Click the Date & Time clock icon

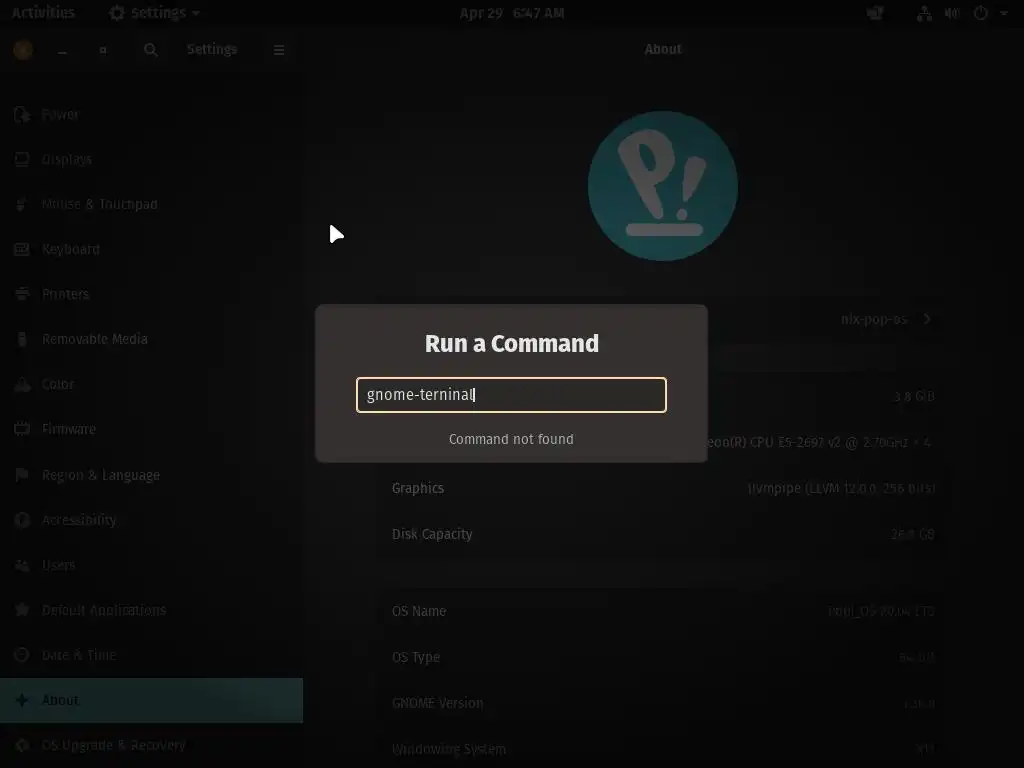click(x=22, y=655)
